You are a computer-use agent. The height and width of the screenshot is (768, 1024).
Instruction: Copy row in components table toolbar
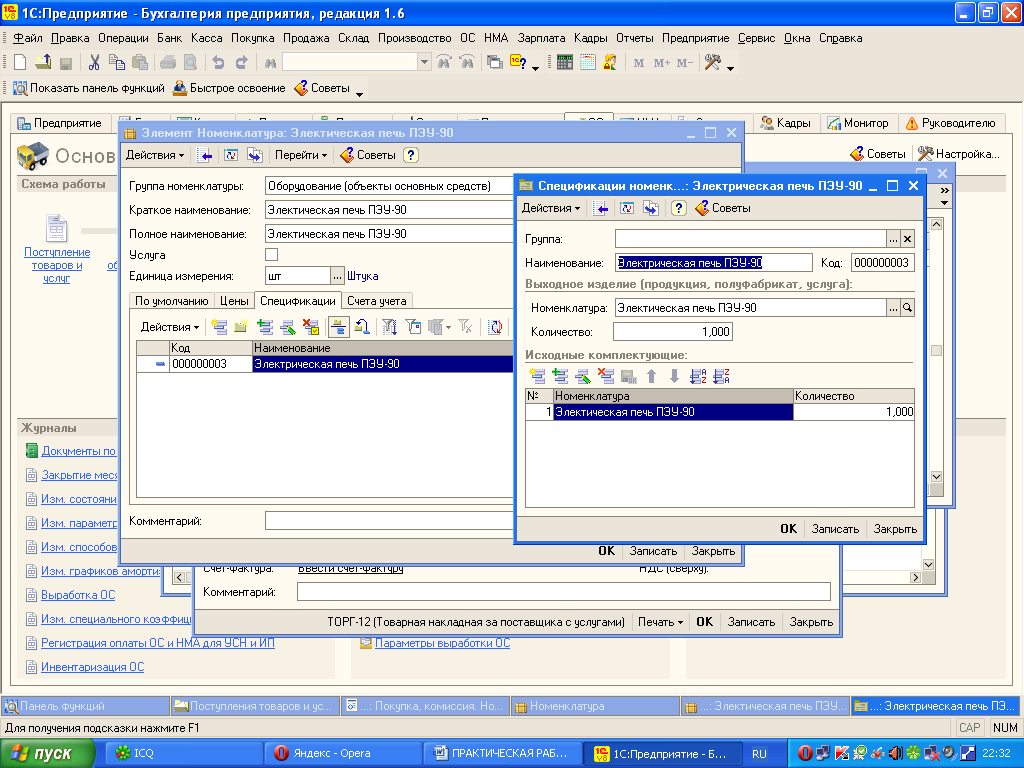tap(560, 376)
